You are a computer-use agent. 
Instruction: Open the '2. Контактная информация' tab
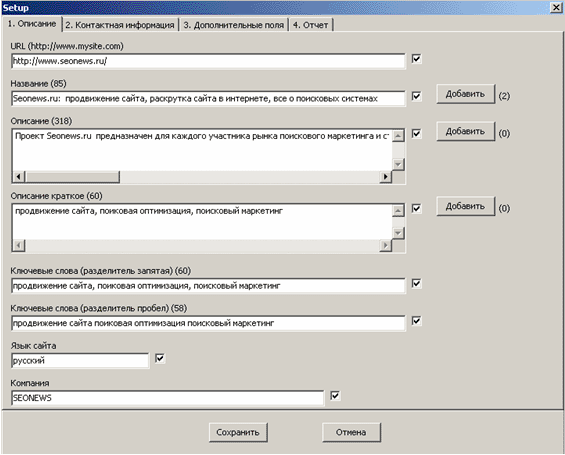pos(120,25)
